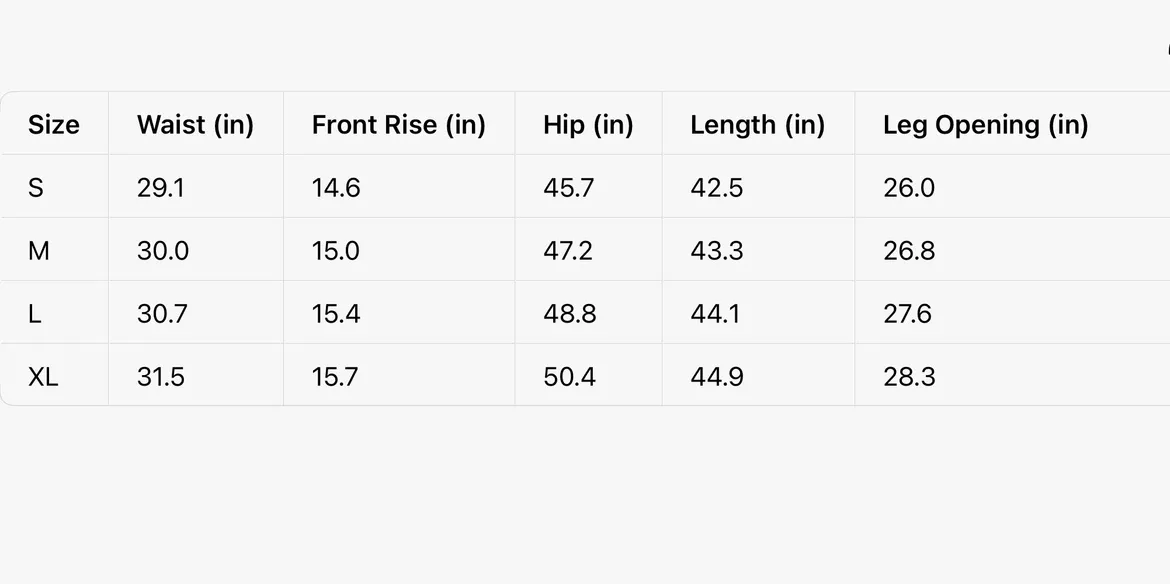Click the Size column header

(x=53, y=125)
